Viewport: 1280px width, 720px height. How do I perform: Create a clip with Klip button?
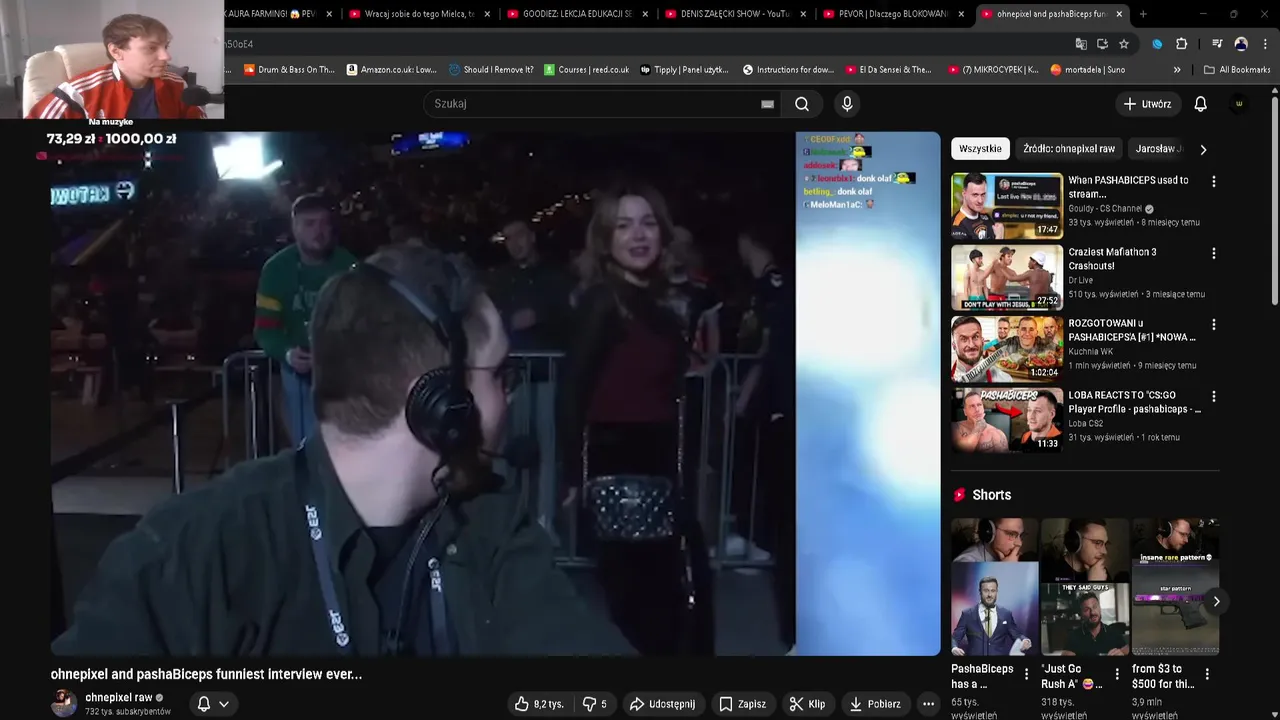pyautogui.click(x=807, y=704)
